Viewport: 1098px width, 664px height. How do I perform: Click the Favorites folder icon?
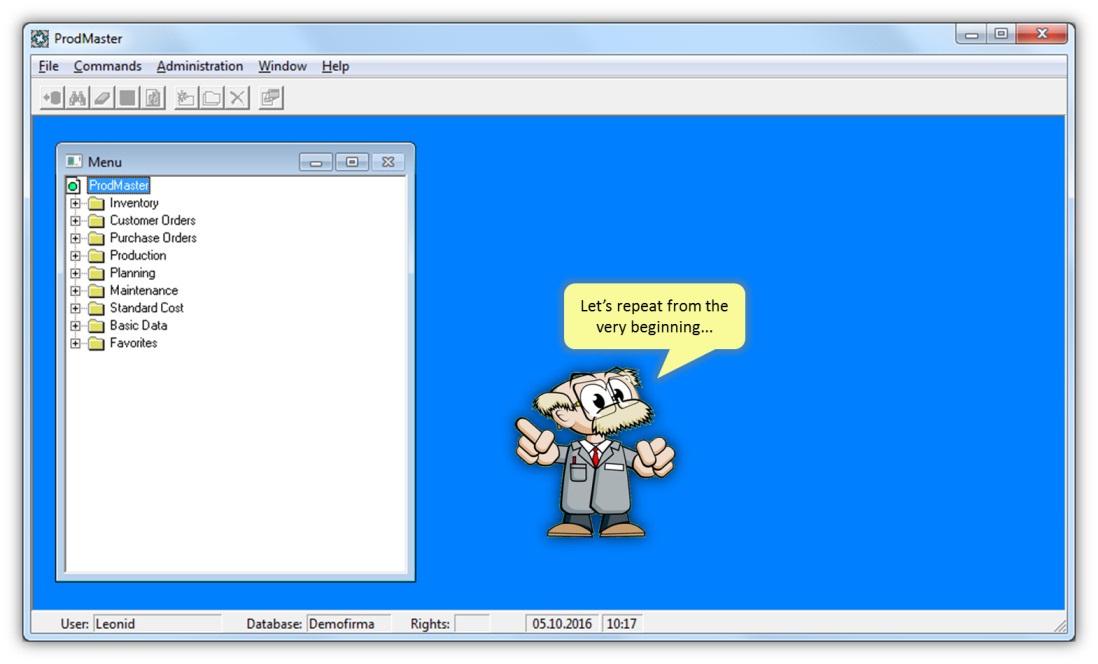(x=97, y=343)
